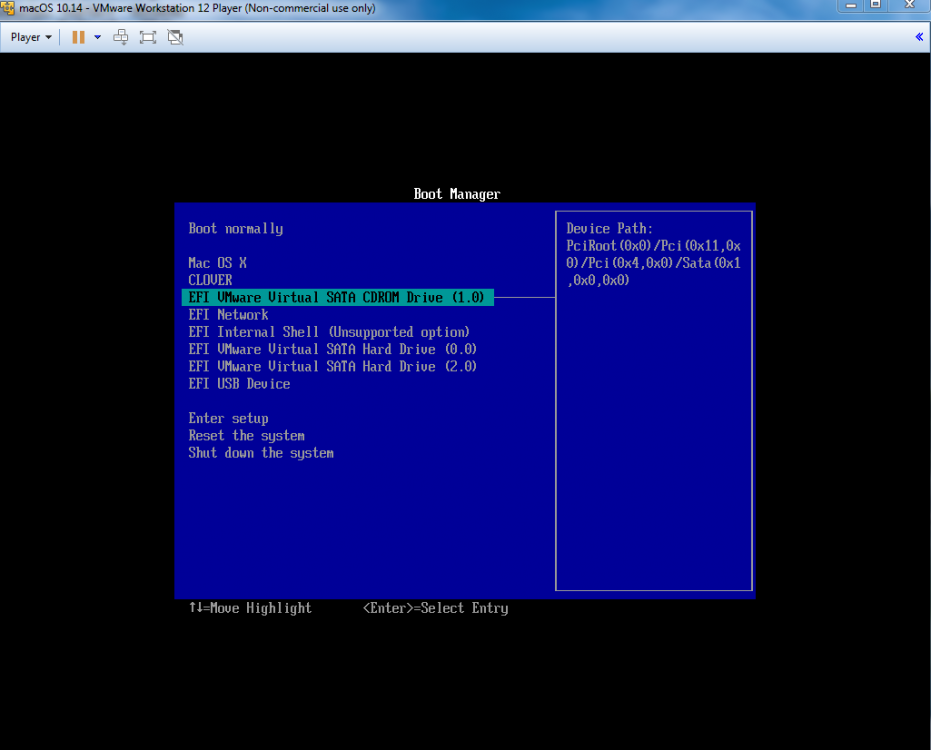The width and height of the screenshot is (931, 750).
Task: Expand the power options arrow next to pause
Action: 97,37
